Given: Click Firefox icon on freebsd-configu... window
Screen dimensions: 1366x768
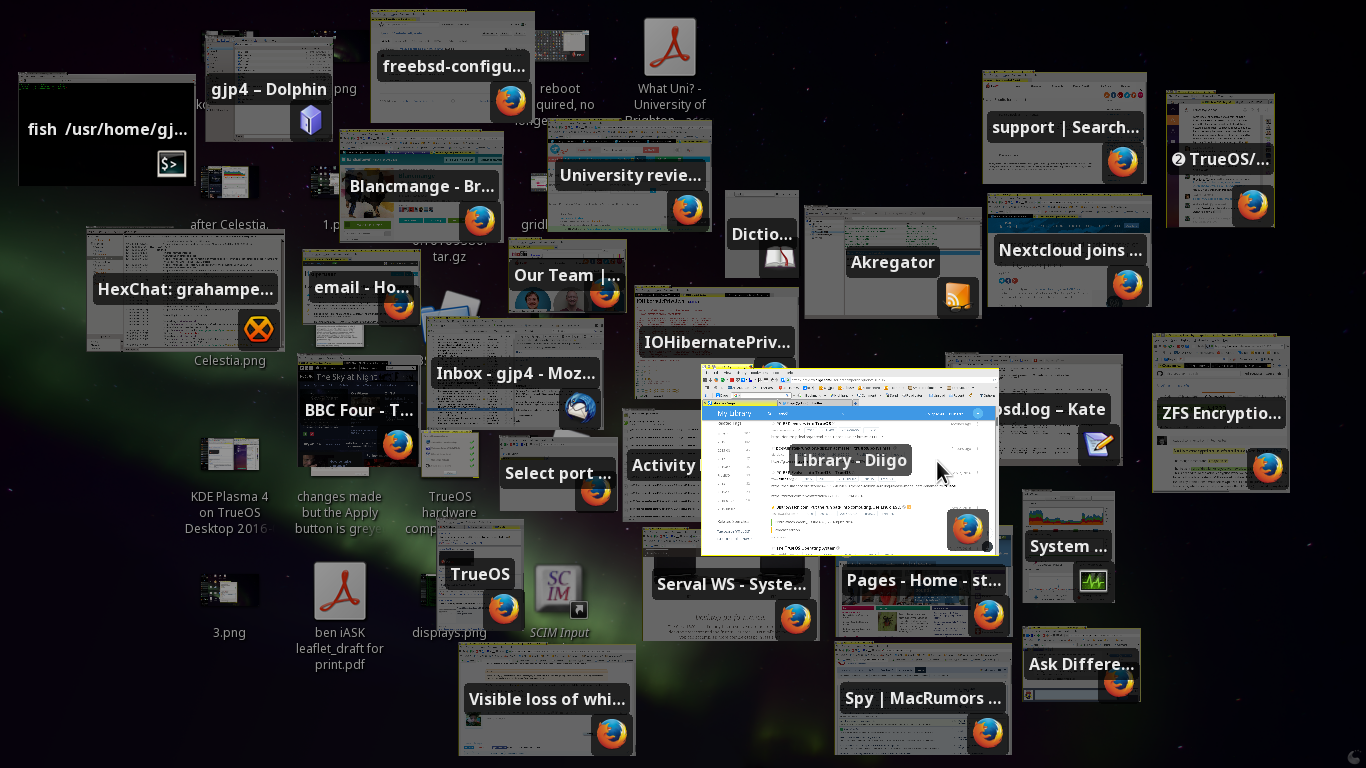Looking at the screenshot, I should [511, 100].
